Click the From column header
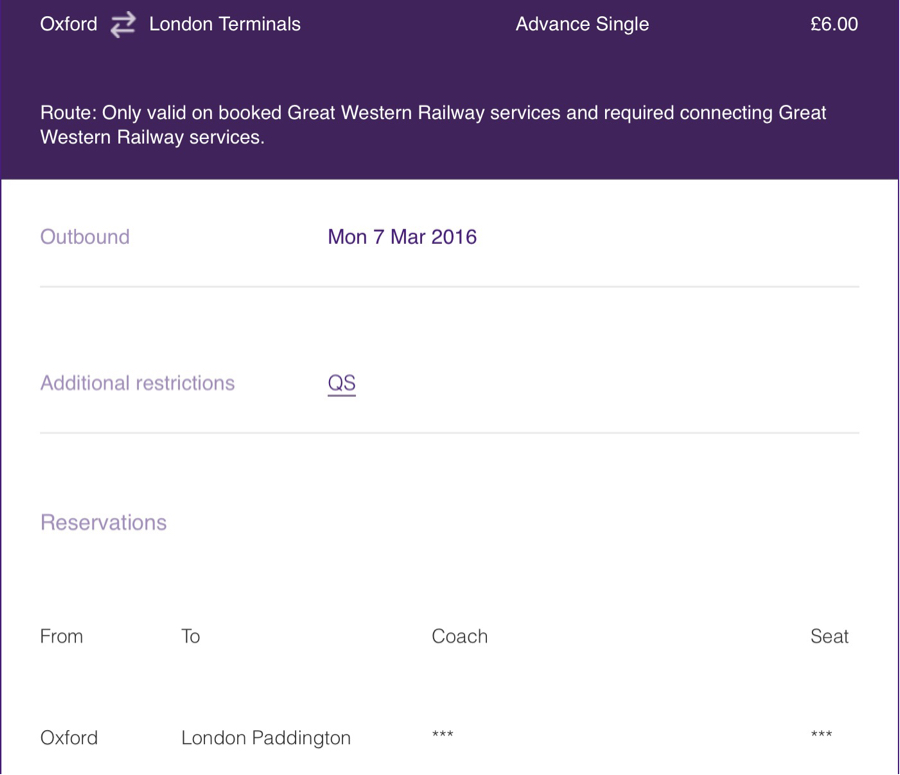The width and height of the screenshot is (900, 775). 61,636
